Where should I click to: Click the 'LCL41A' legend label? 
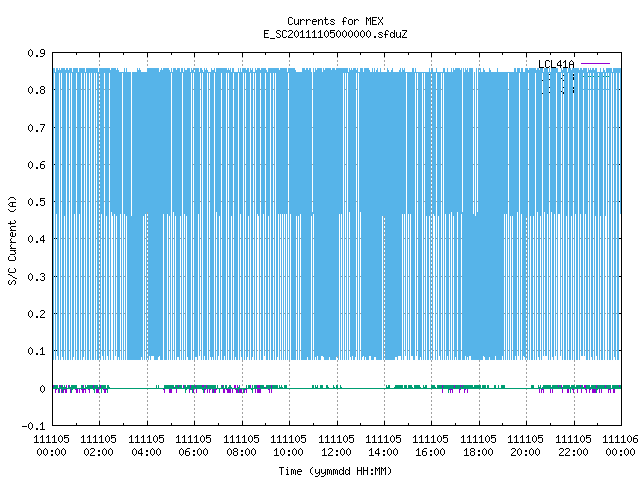pos(556,64)
